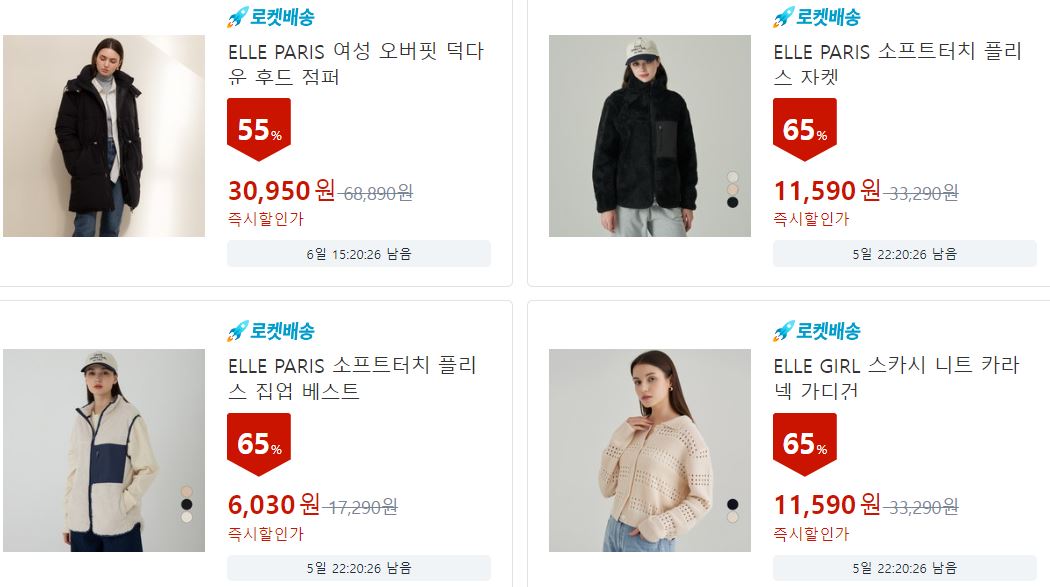Open ELLE GIRL knit collar cardigan title link

(x=896, y=378)
